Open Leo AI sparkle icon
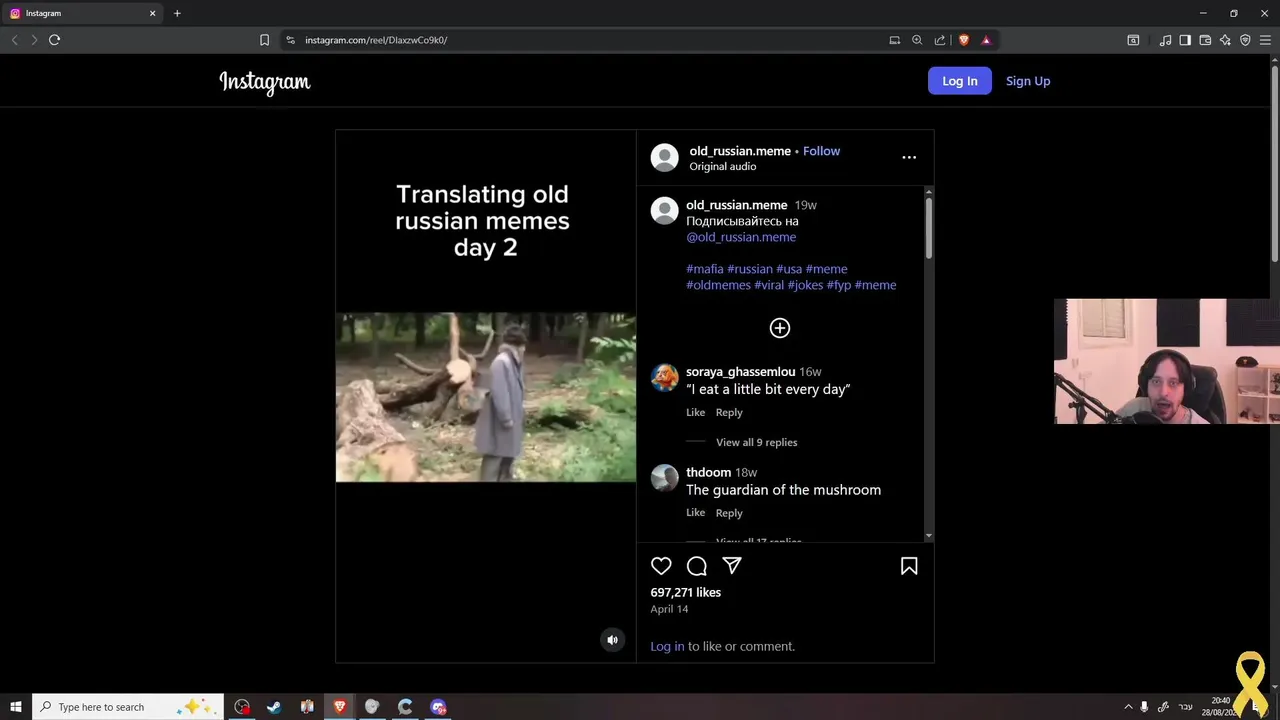Screen dimensions: 1280x720 tap(1225, 40)
